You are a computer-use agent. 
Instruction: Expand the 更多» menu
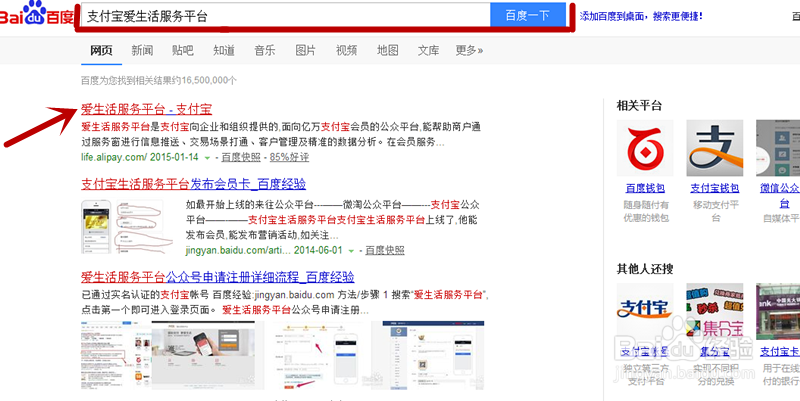(x=469, y=51)
